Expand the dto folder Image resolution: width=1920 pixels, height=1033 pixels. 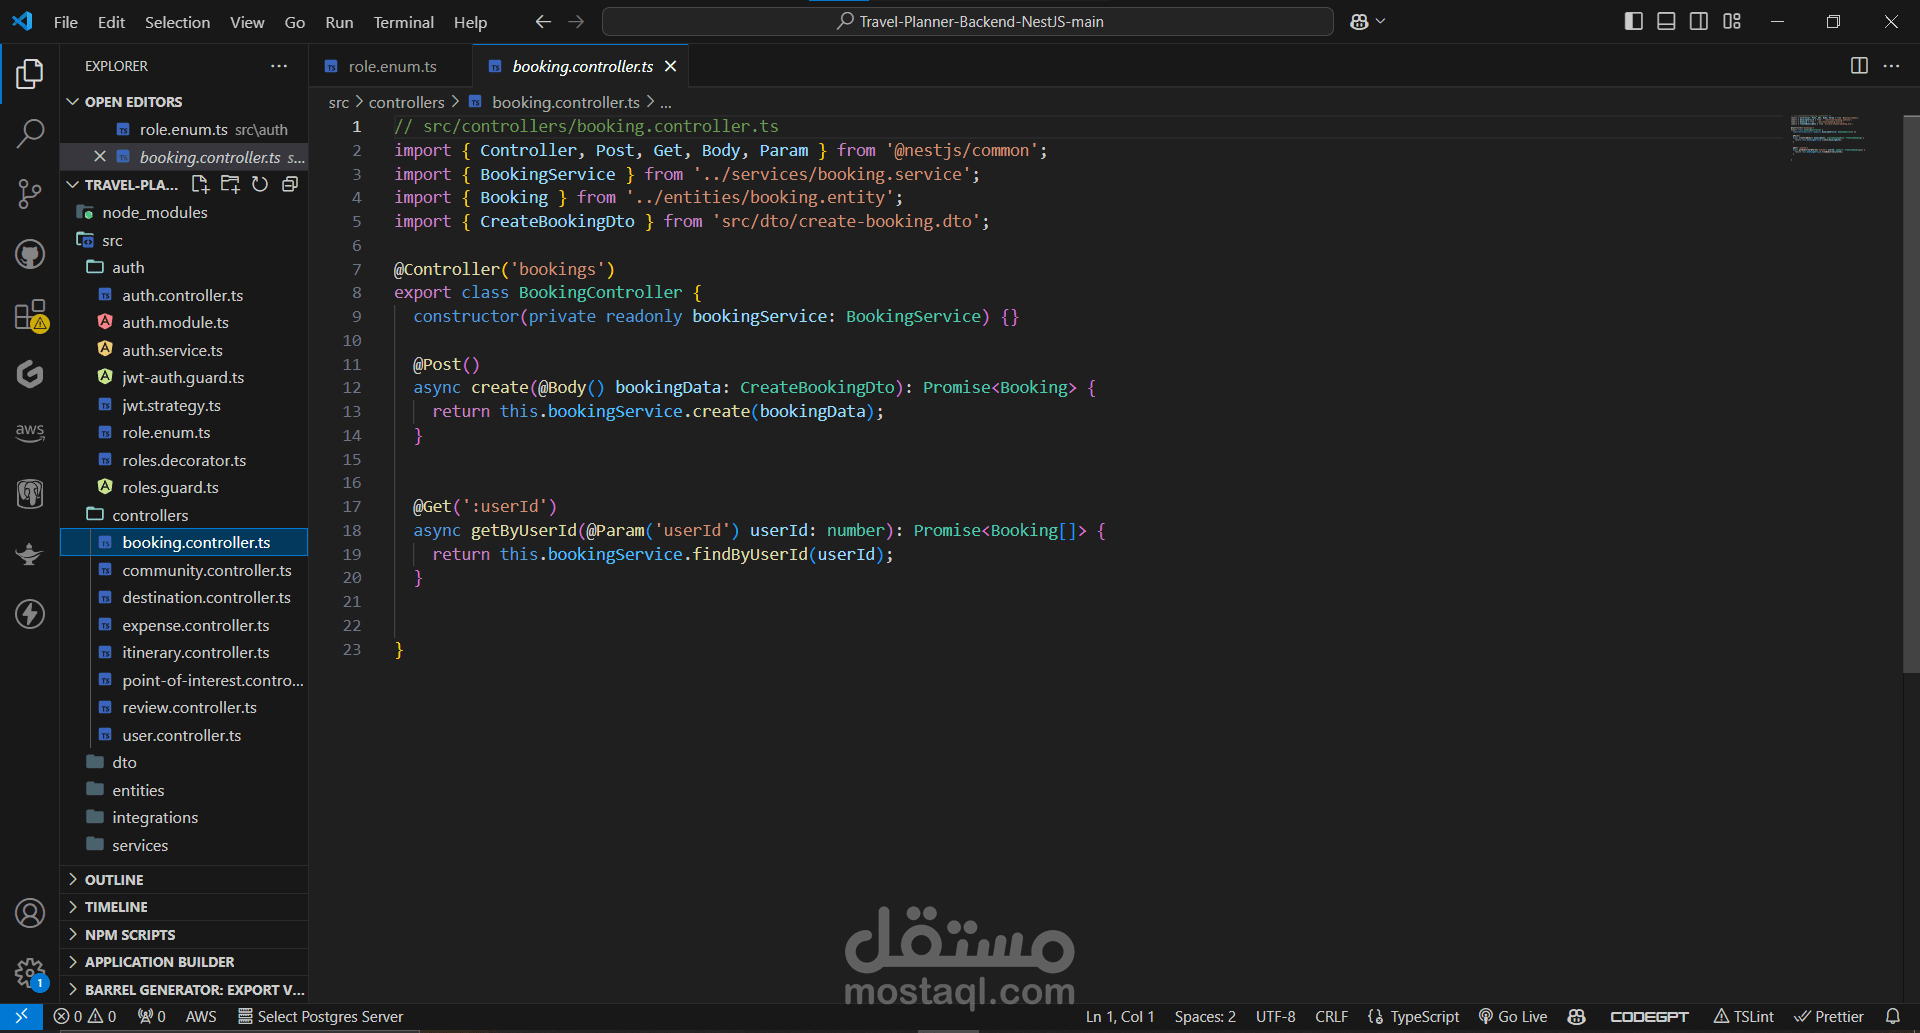[x=184, y=762]
